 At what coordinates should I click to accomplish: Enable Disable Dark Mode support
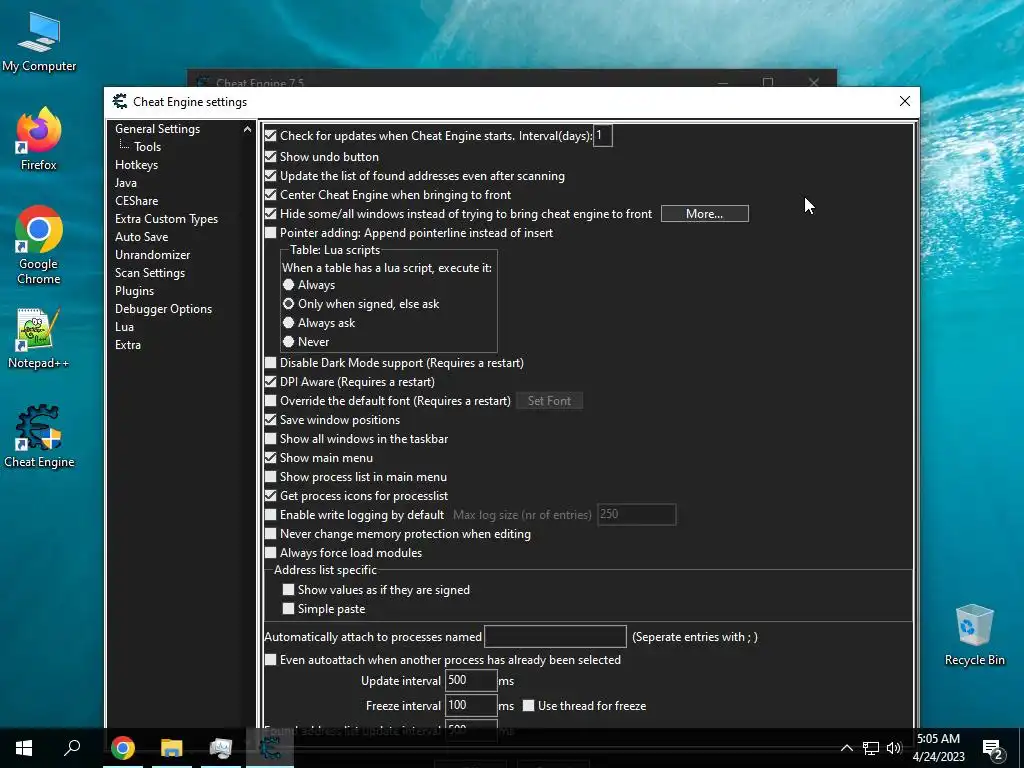(x=270, y=362)
